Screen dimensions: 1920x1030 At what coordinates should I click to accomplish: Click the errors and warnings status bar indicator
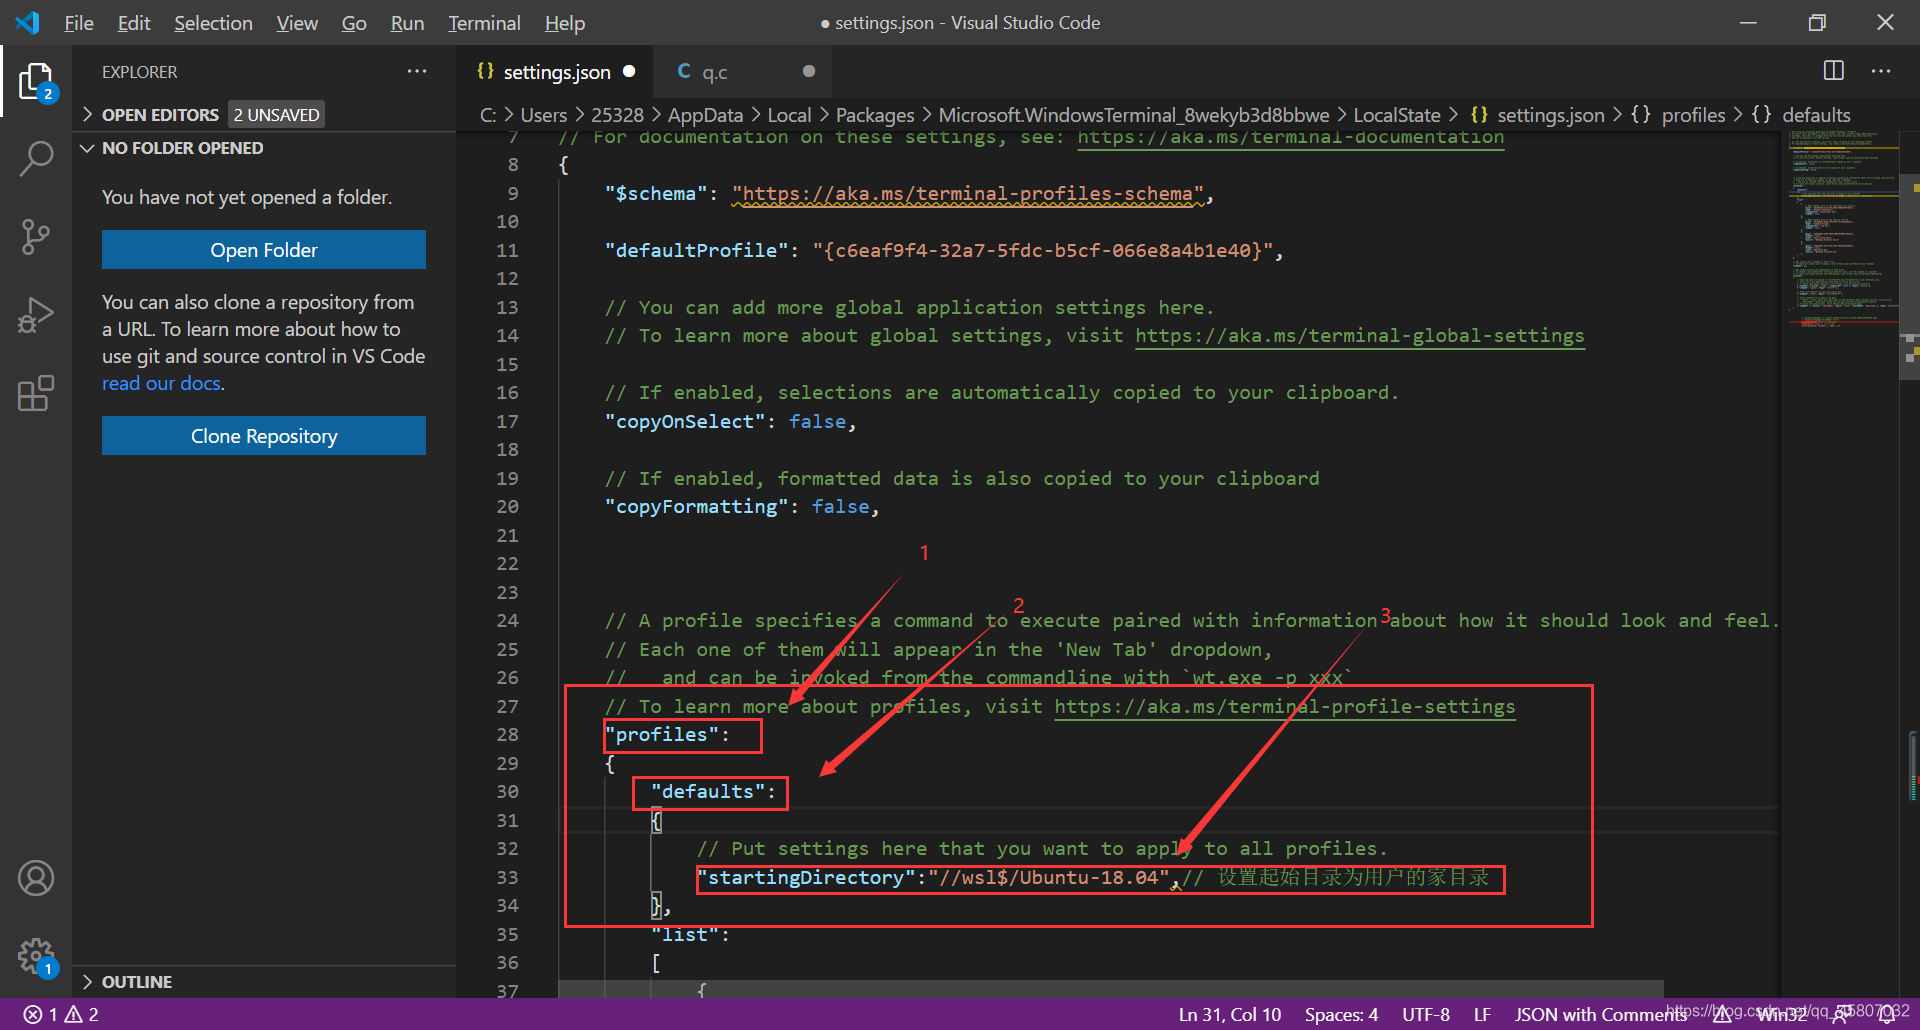click(61, 1014)
